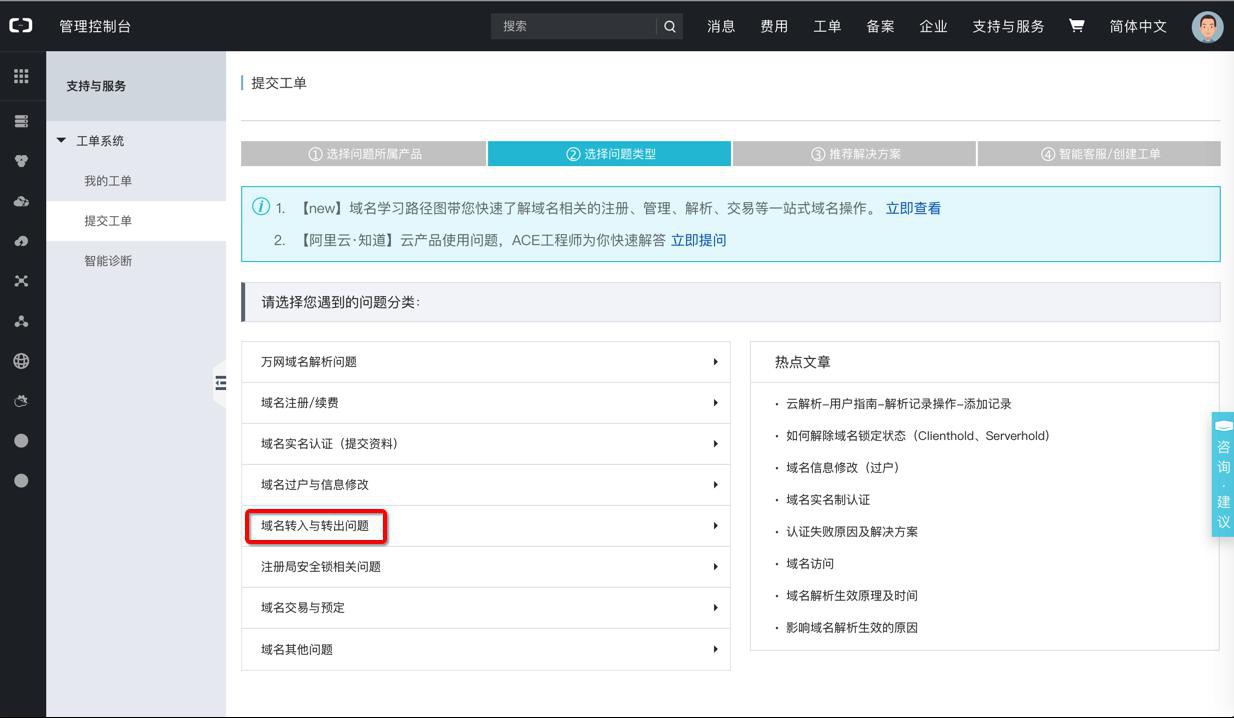Viewport: 1234px width, 718px height.
Task: Expand 域名转入与转出问题 category
Action: 486,526
